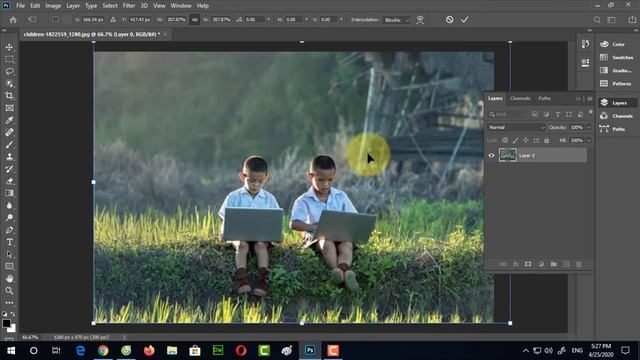Create a new adjustment layer icon
The height and width of the screenshot is (360, 640).
point(541,264)
